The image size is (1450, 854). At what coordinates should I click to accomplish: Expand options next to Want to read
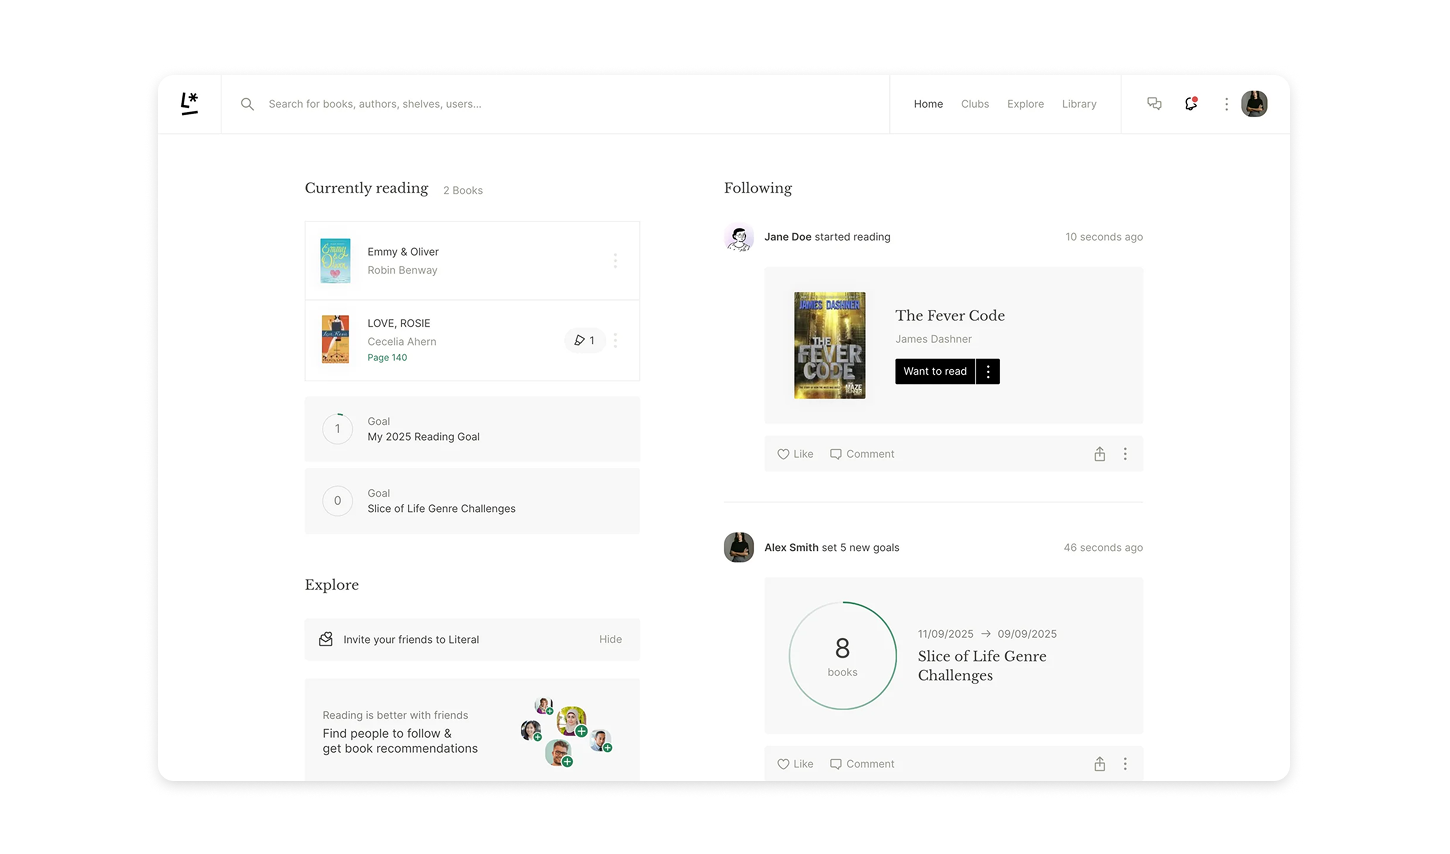click(x=988, y=371)
